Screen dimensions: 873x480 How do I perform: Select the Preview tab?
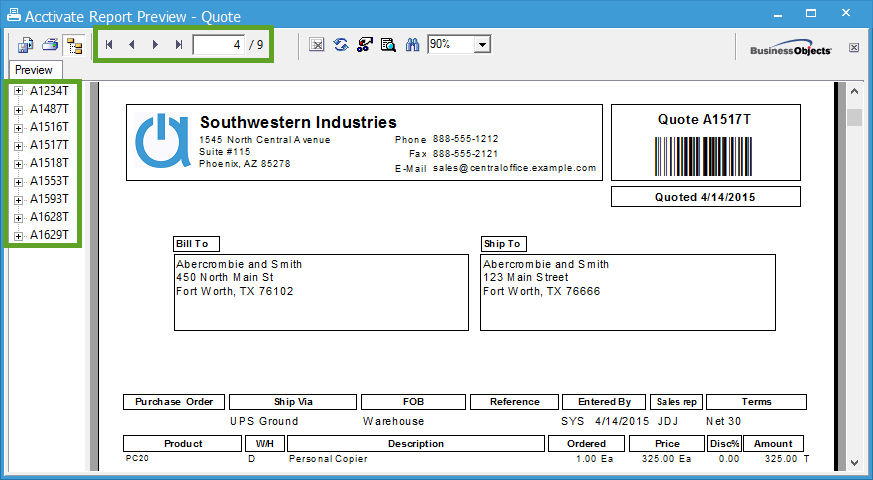pyautogui.click(x=34, y=70)
